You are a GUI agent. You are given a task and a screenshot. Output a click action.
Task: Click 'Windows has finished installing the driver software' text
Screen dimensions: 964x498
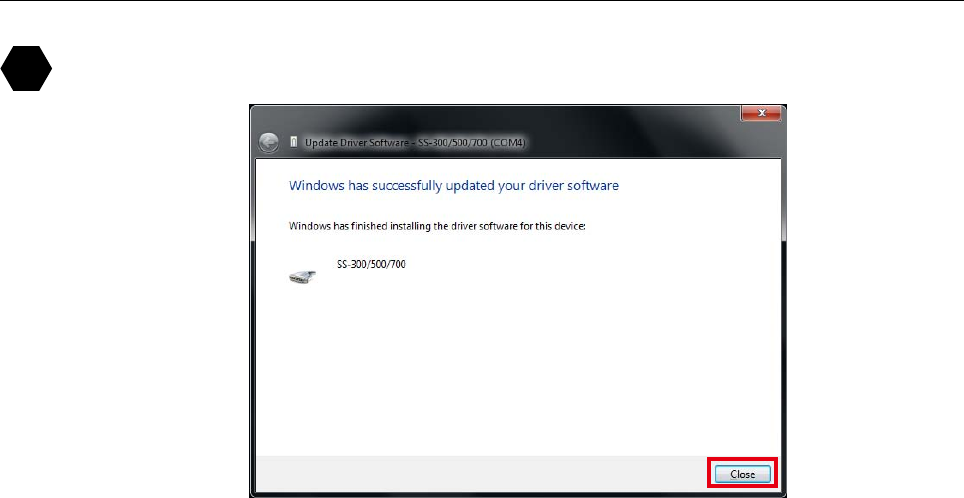click(437, 226)
